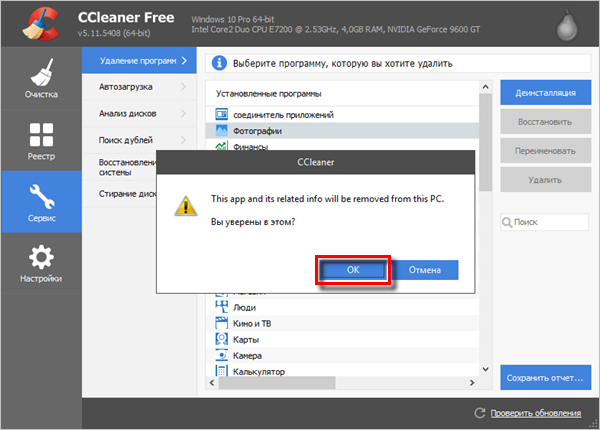Open the Стирание дисков tab

coord(119,194)
